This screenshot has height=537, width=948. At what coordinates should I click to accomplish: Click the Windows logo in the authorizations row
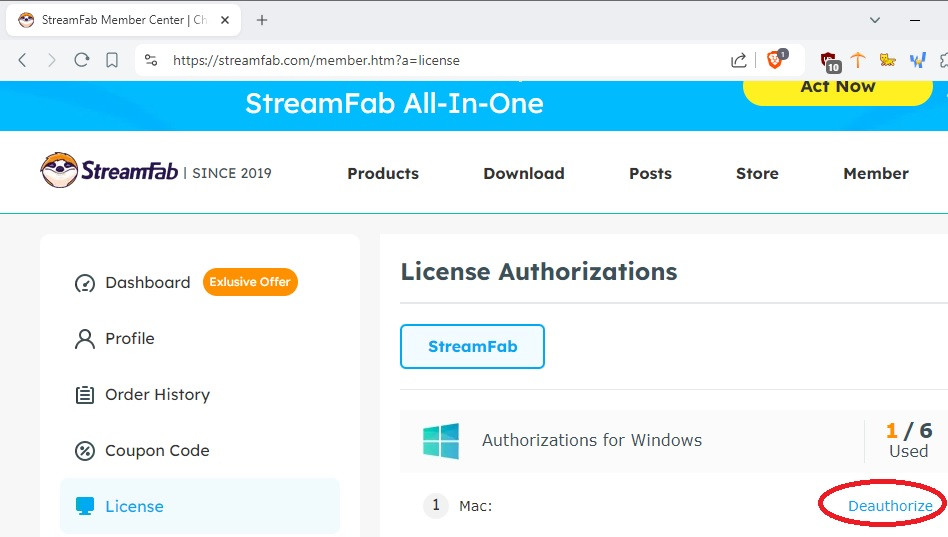pos(441,441)
